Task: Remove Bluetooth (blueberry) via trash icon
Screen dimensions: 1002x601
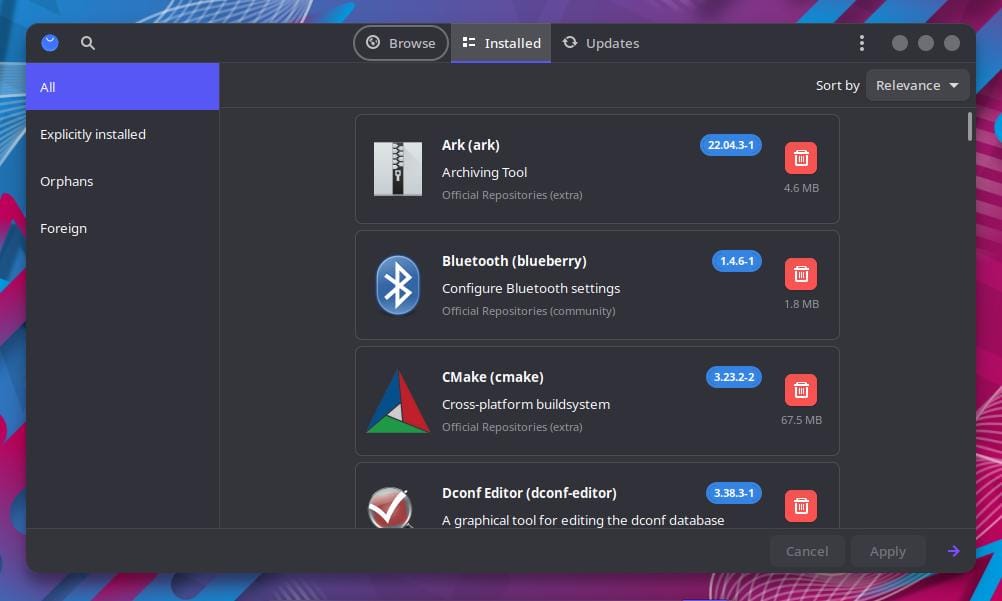Action: coord(801,274)
